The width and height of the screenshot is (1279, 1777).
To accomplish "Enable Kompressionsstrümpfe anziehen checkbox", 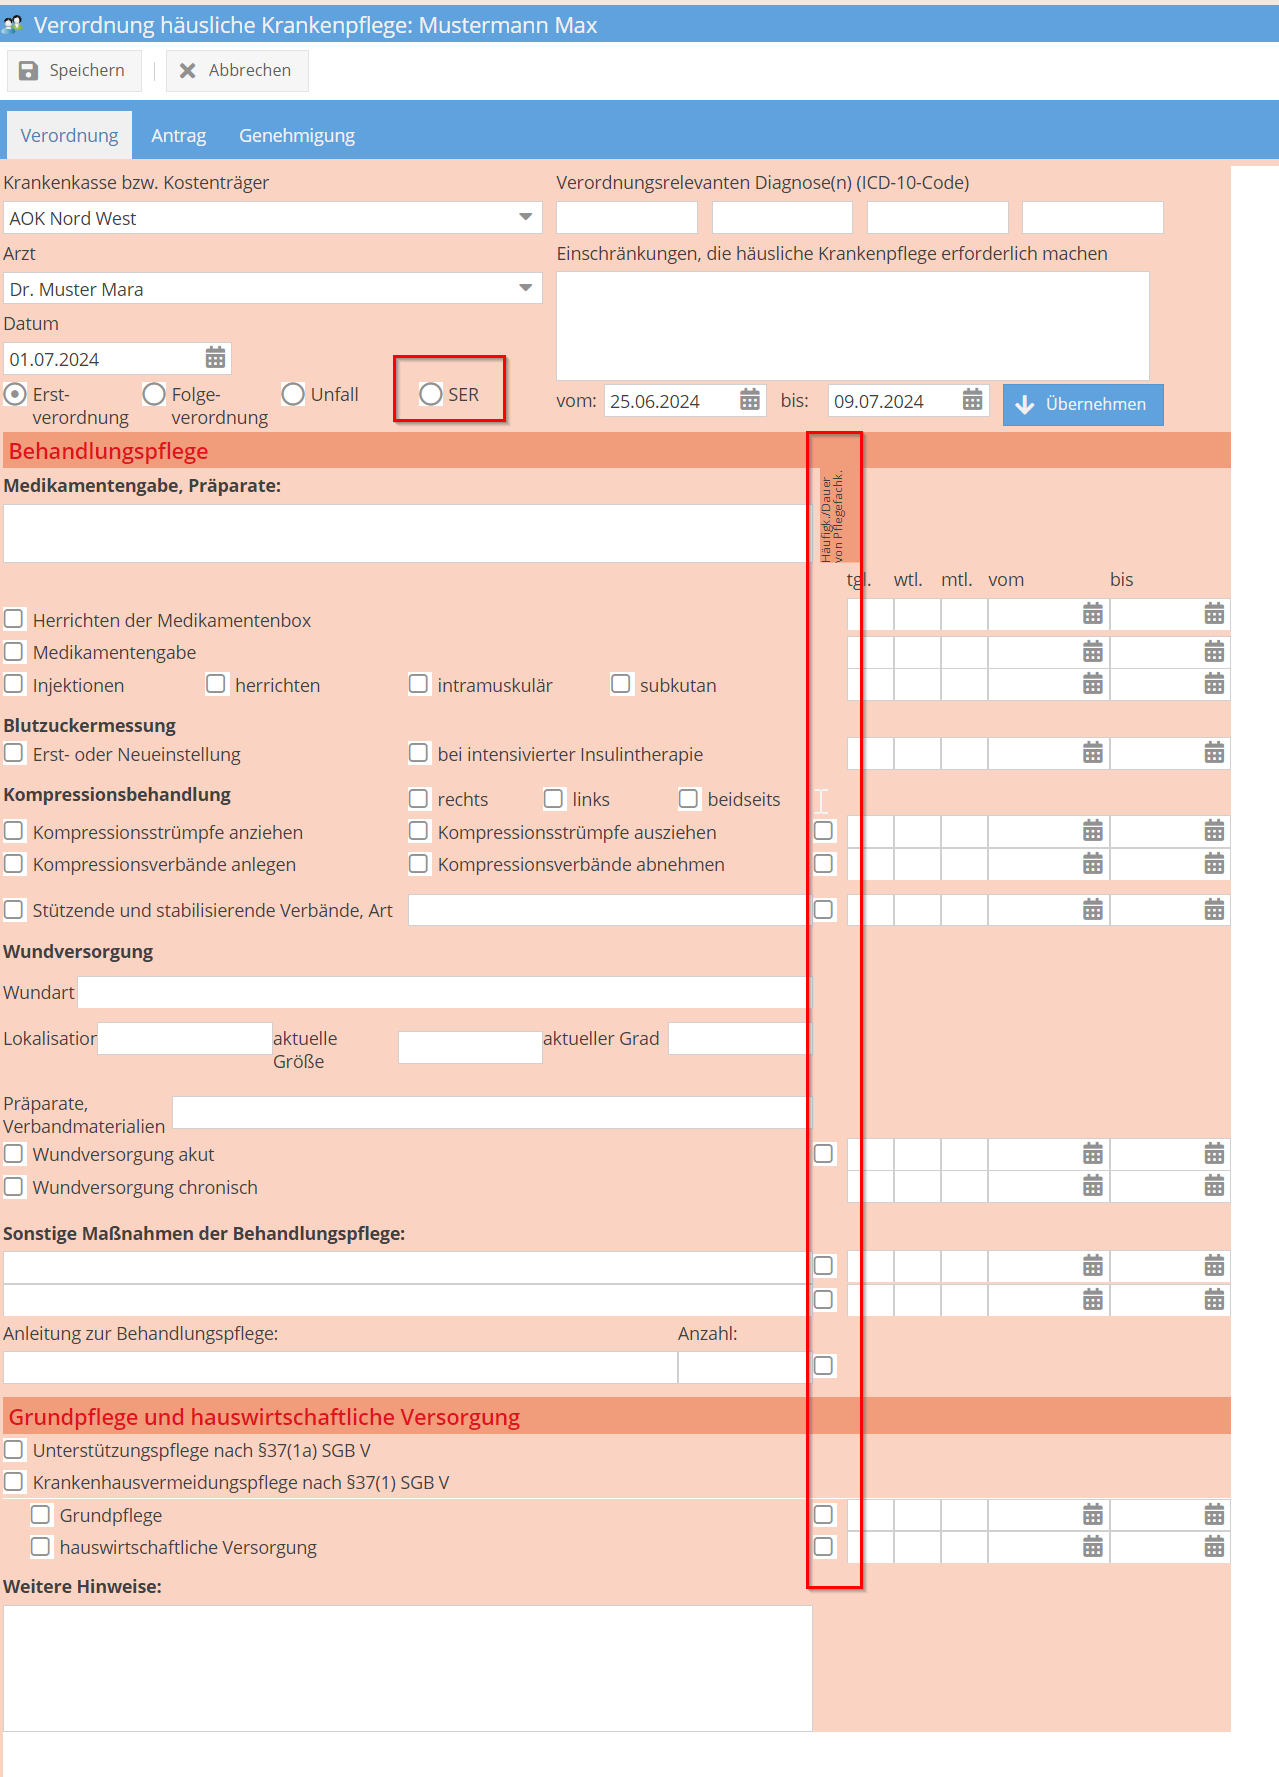I will [x=14, y=831].
